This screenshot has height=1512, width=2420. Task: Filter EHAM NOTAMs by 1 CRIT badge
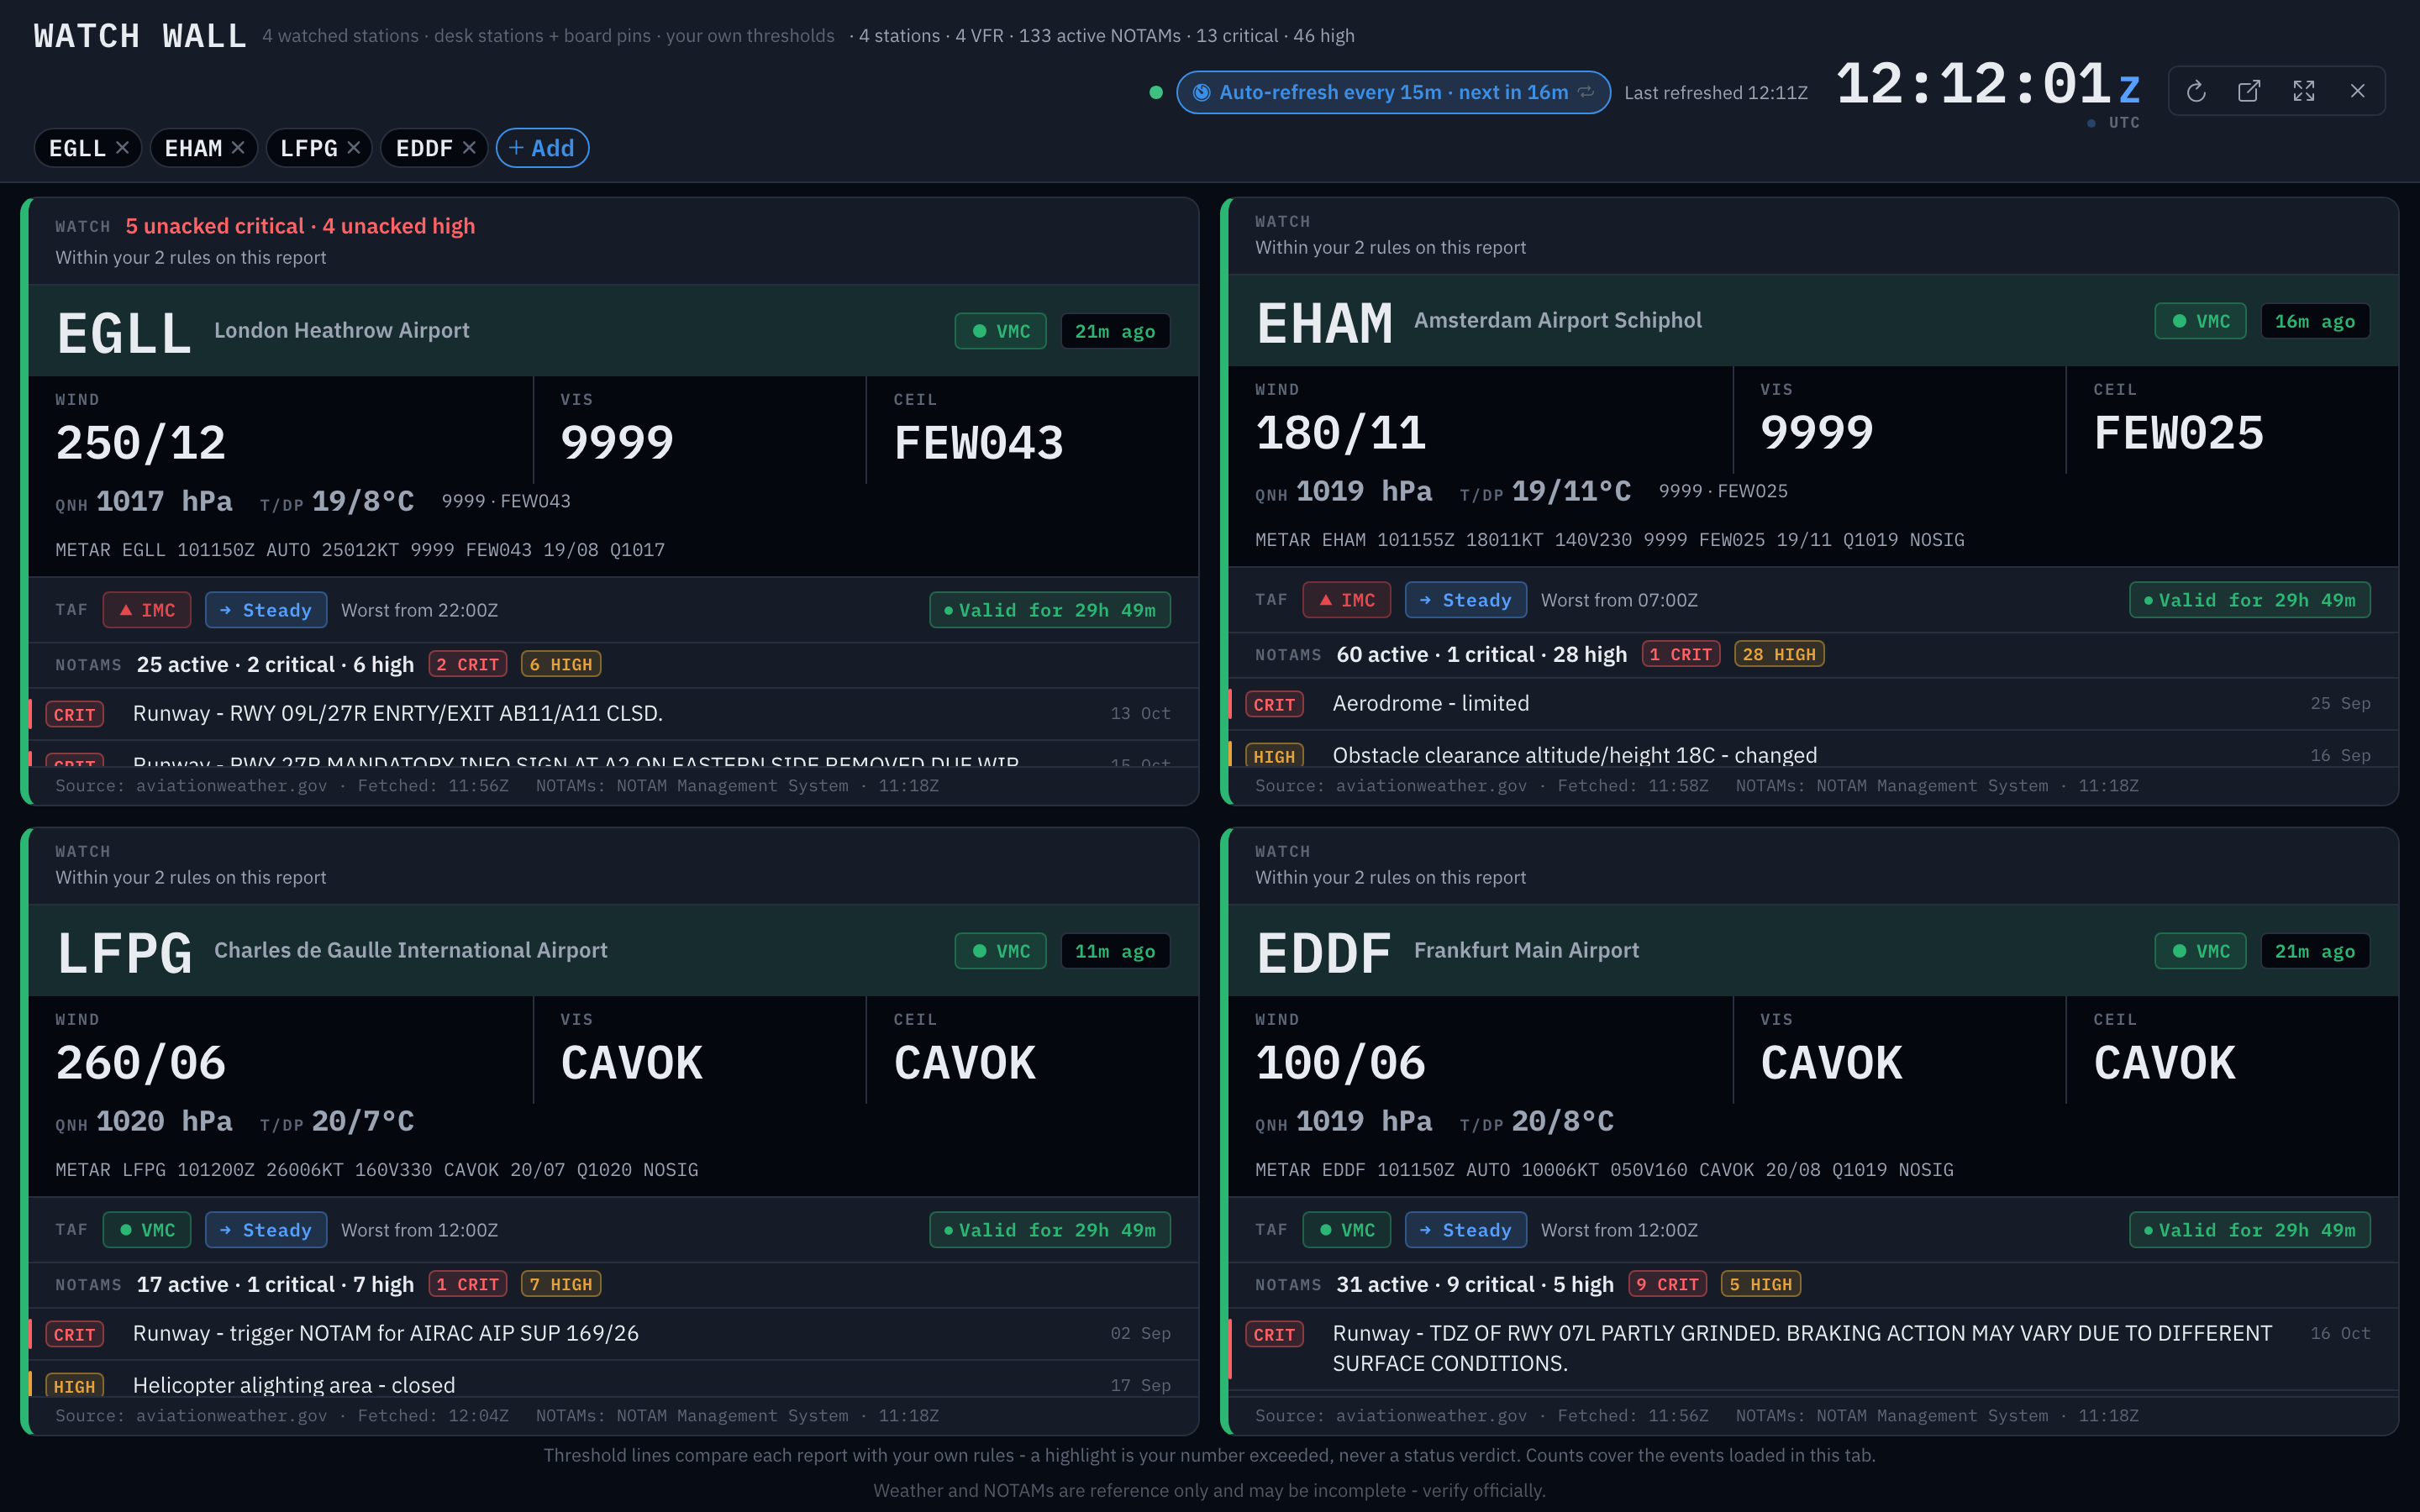[1681, 654]
